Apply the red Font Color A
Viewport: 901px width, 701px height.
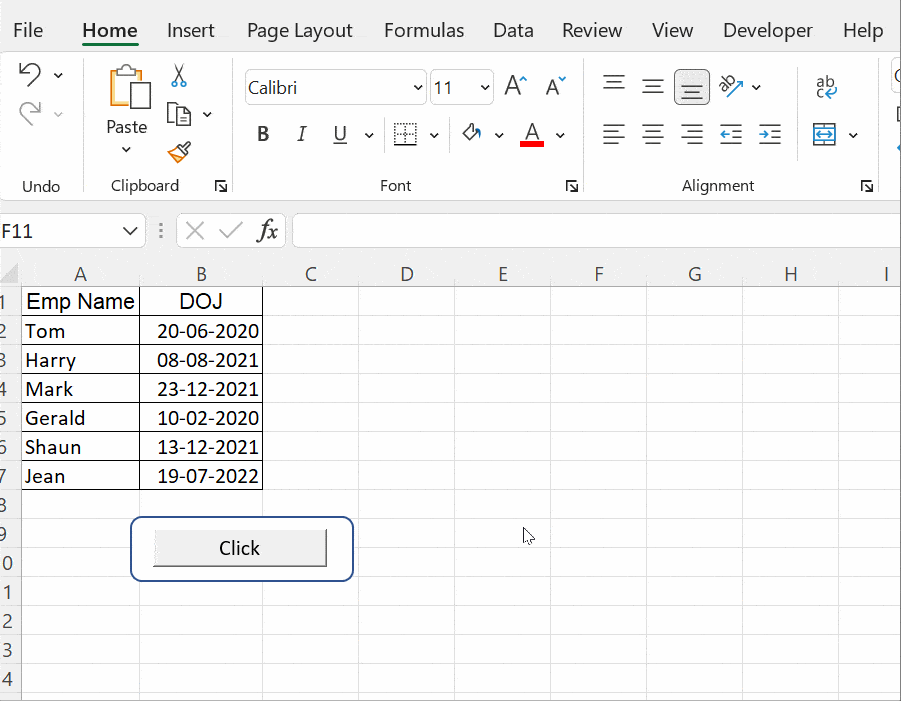point(532,134)
